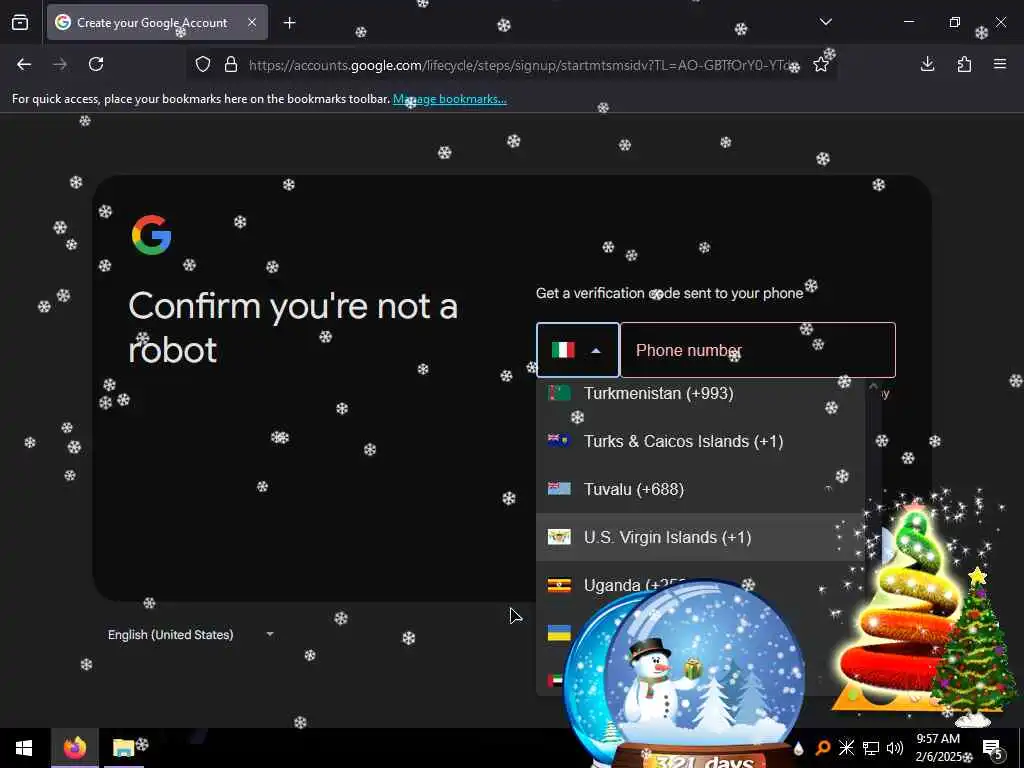Open the Windows Start menu
This screenshot has height=768, width=1024.
click(24, 748)
